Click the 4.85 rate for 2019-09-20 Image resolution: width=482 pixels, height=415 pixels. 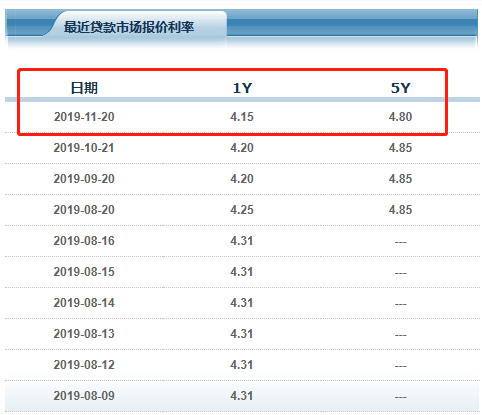[x=400, y=179]
